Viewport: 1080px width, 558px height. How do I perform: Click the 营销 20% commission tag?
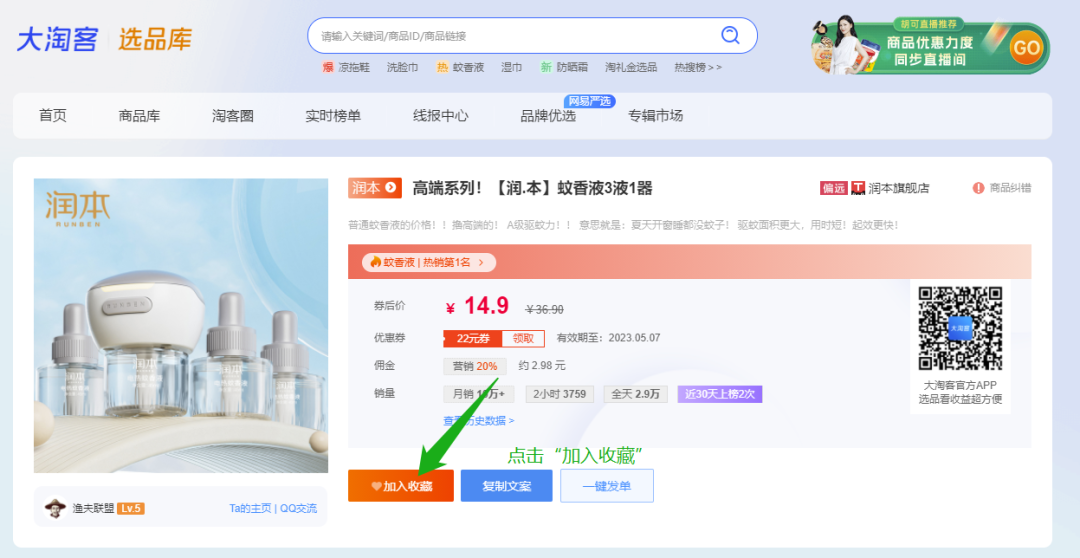[x=475, y=366]
